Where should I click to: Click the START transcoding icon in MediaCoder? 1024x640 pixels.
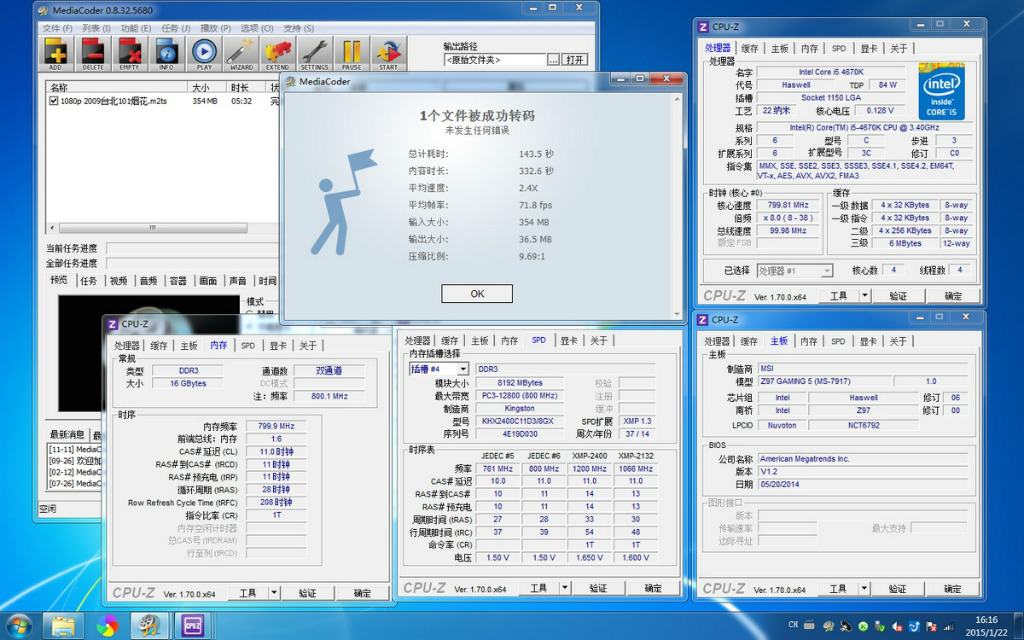coord(389,54)
